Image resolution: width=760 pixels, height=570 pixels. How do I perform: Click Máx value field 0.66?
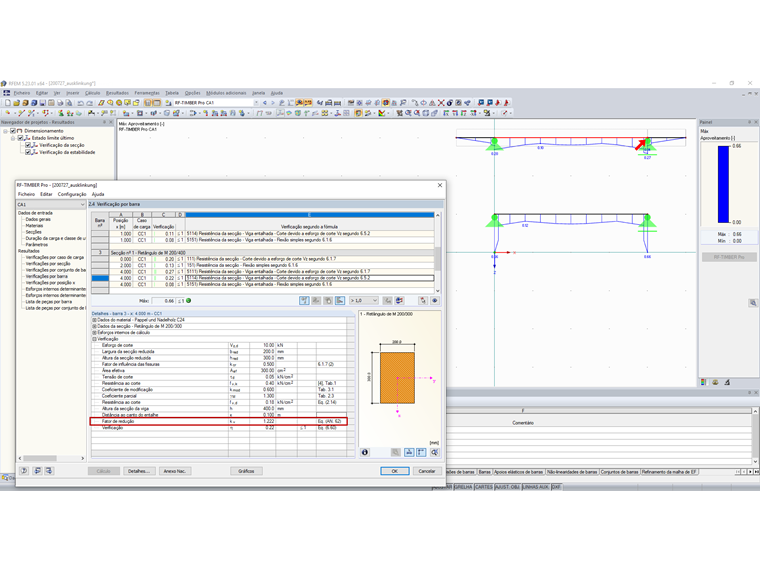163,301
